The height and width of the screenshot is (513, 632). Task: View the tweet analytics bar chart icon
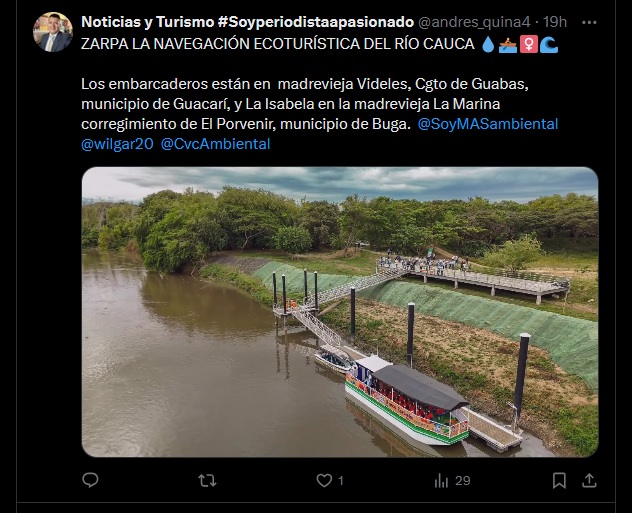point(441,480)
